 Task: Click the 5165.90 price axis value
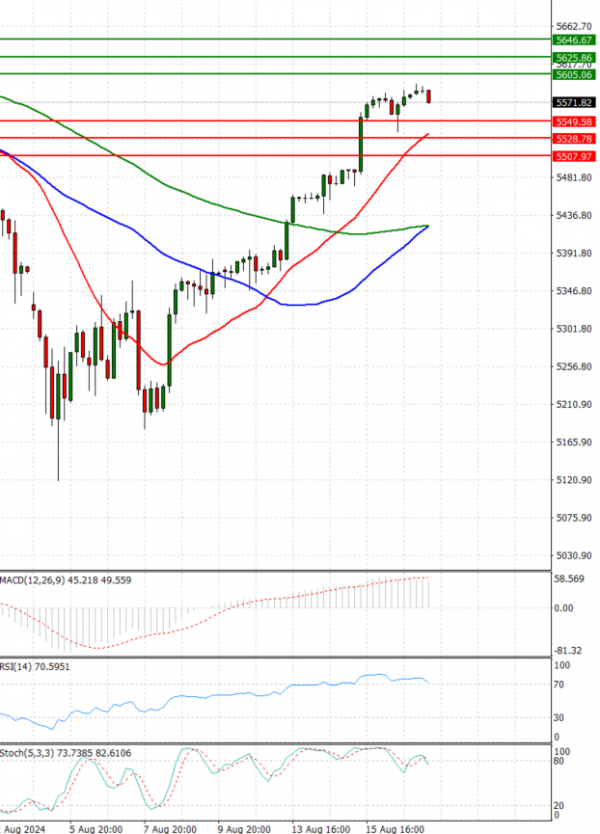point(573,442)
